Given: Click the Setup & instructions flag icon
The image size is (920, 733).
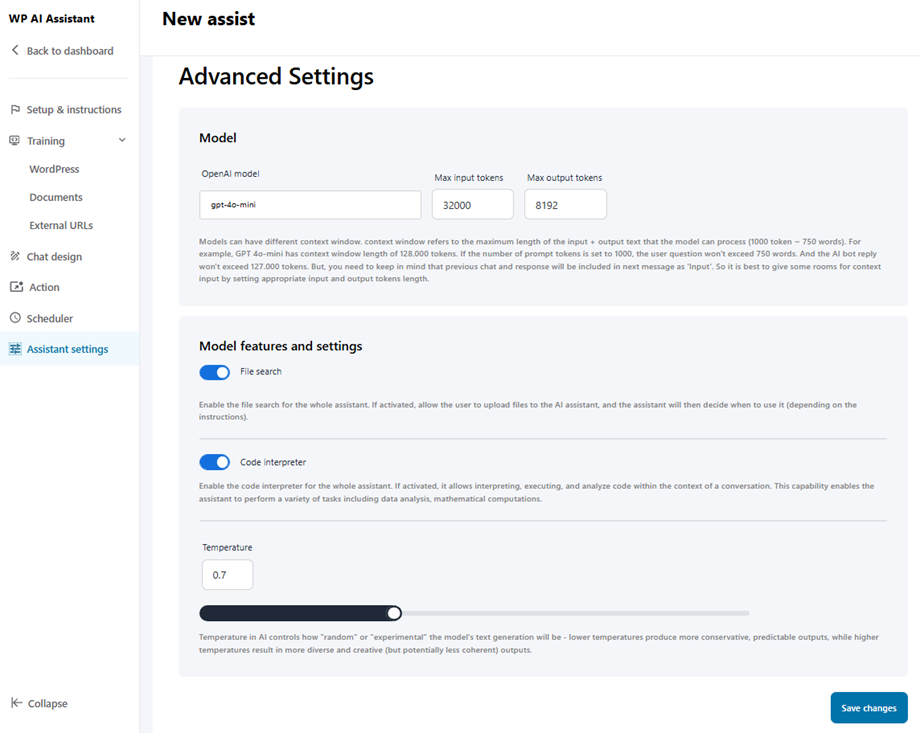Looking at the screenshot, I should coord(15,110).
